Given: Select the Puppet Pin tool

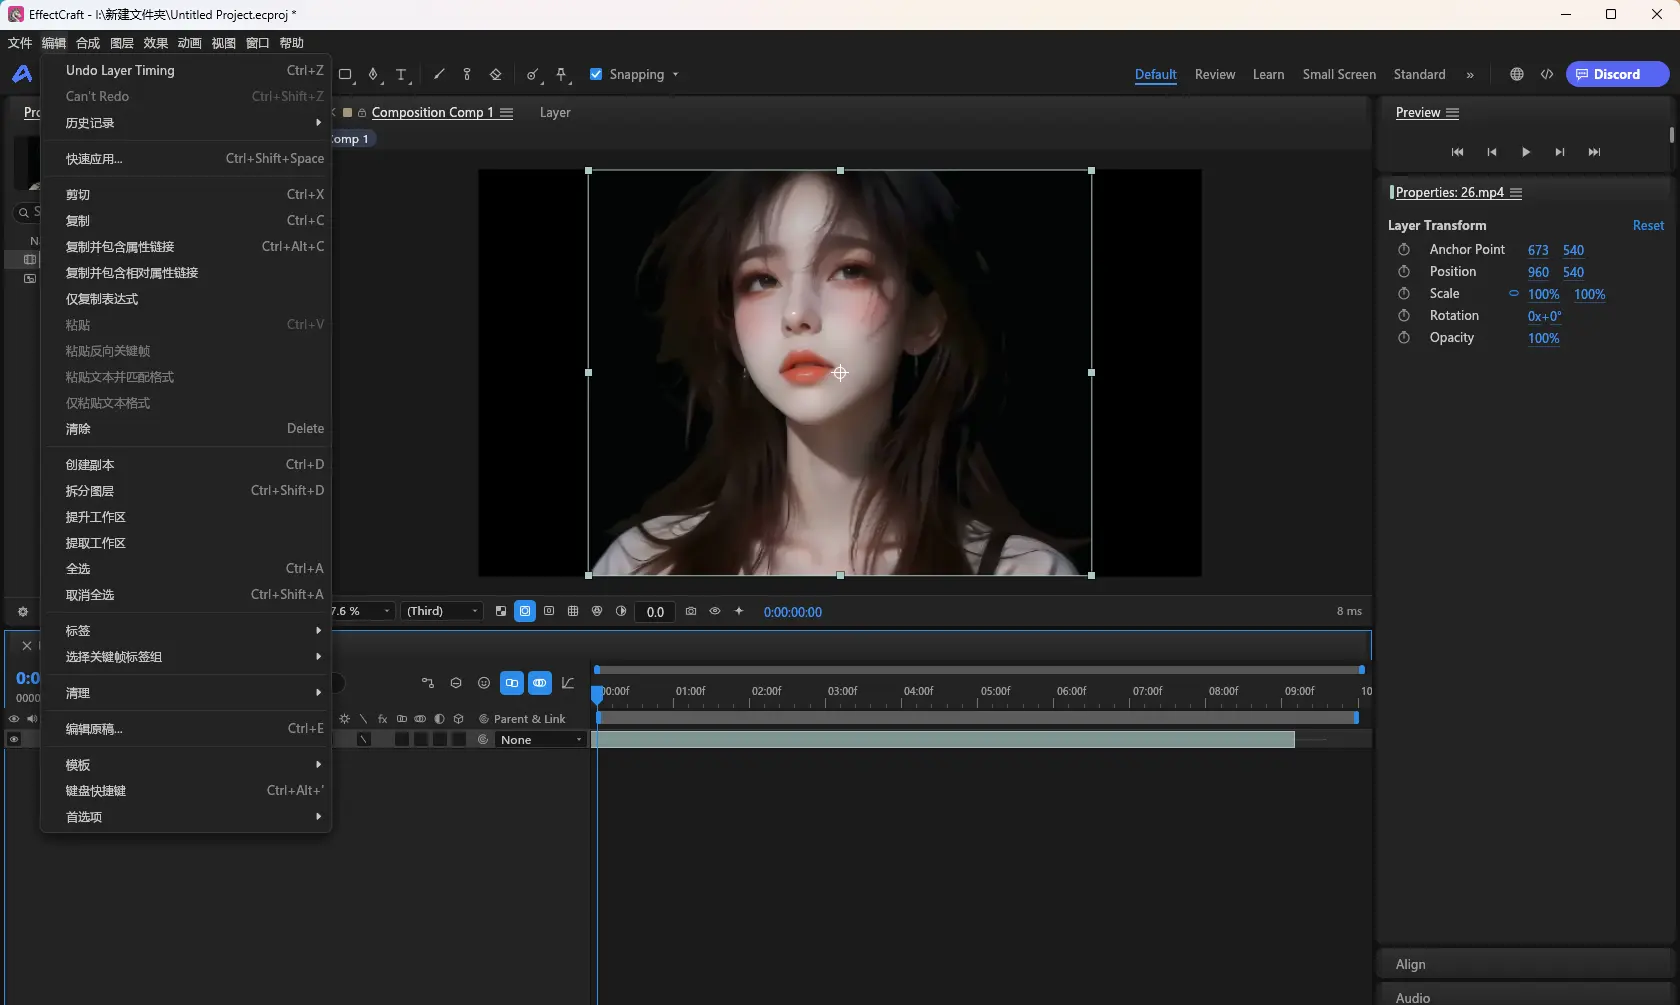Looking at the screenshot, I should point(561,75).
